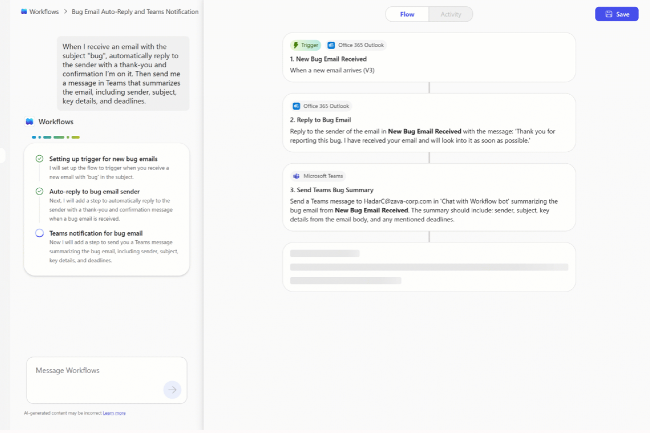Screen dimensions: 650x433
Task: Click the Workflows icon in the breadcrumb
Action: [x=24, y=12]
